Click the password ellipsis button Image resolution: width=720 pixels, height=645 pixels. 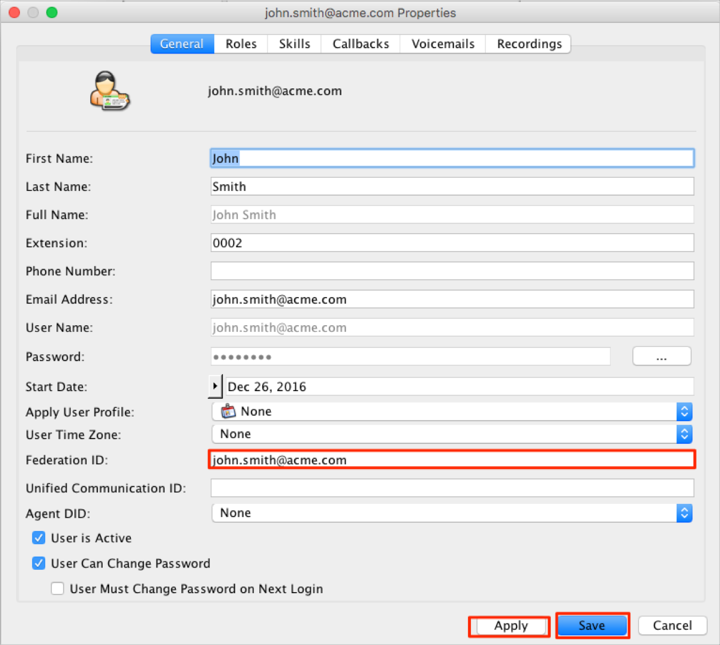[x=661, y=356]
